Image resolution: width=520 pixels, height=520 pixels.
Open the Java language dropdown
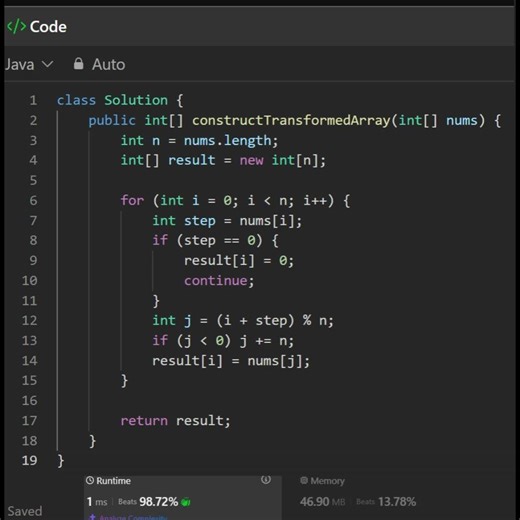point(29,64)
